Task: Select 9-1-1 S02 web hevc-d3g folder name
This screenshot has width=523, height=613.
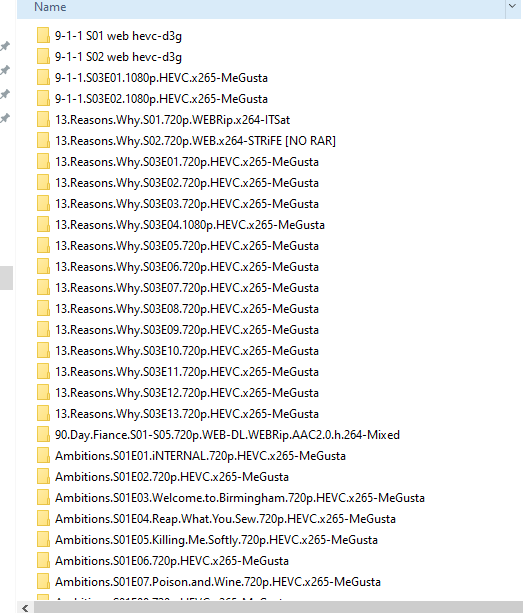Action: (x=118, y=57)
